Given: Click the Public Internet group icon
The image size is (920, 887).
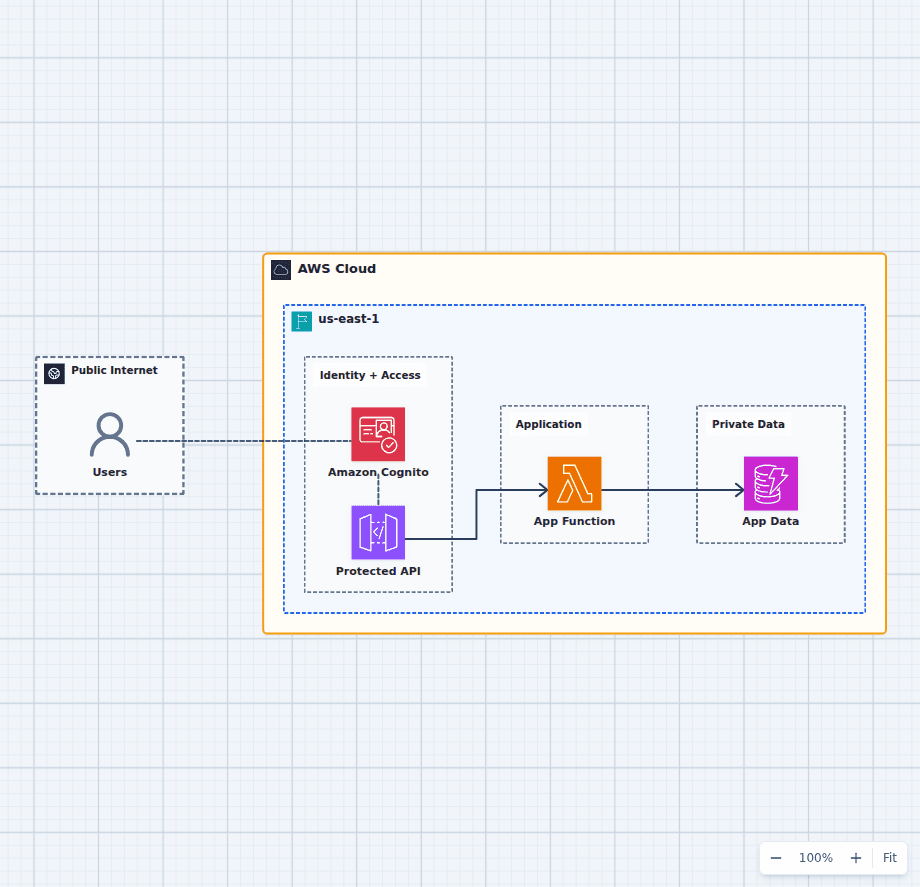Looking at the screenshot, I should tap(55, 374).
